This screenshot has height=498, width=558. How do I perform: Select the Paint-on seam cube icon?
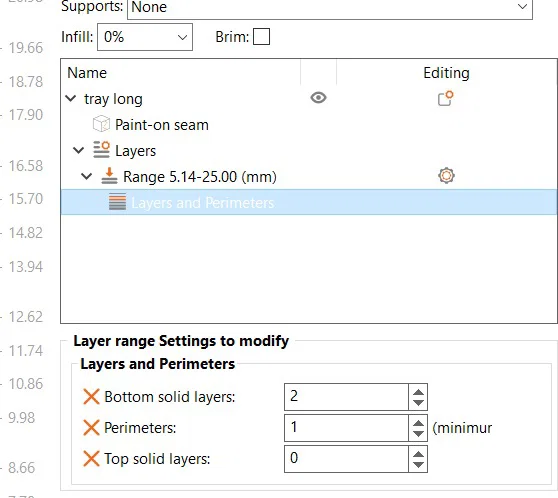[101, 124]
